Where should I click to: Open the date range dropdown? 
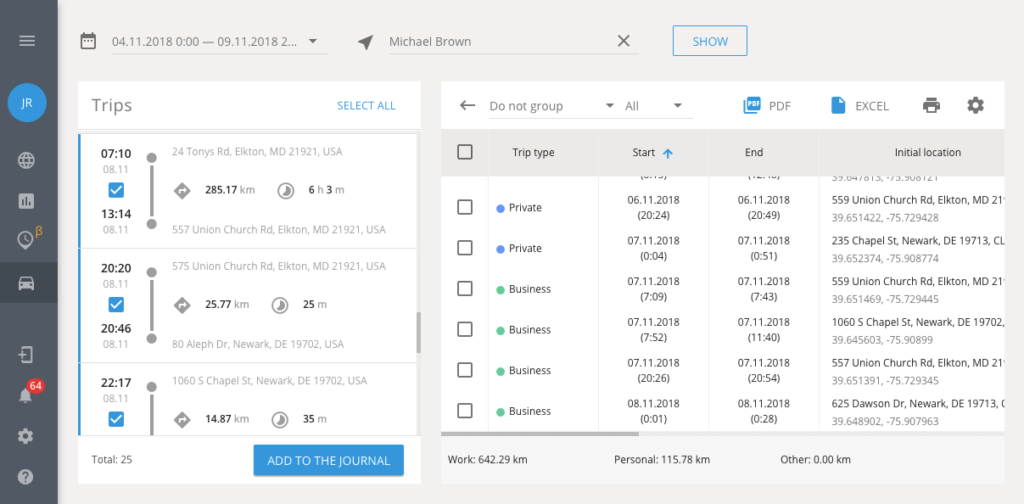pyautogui.click(x=313, y=42)
